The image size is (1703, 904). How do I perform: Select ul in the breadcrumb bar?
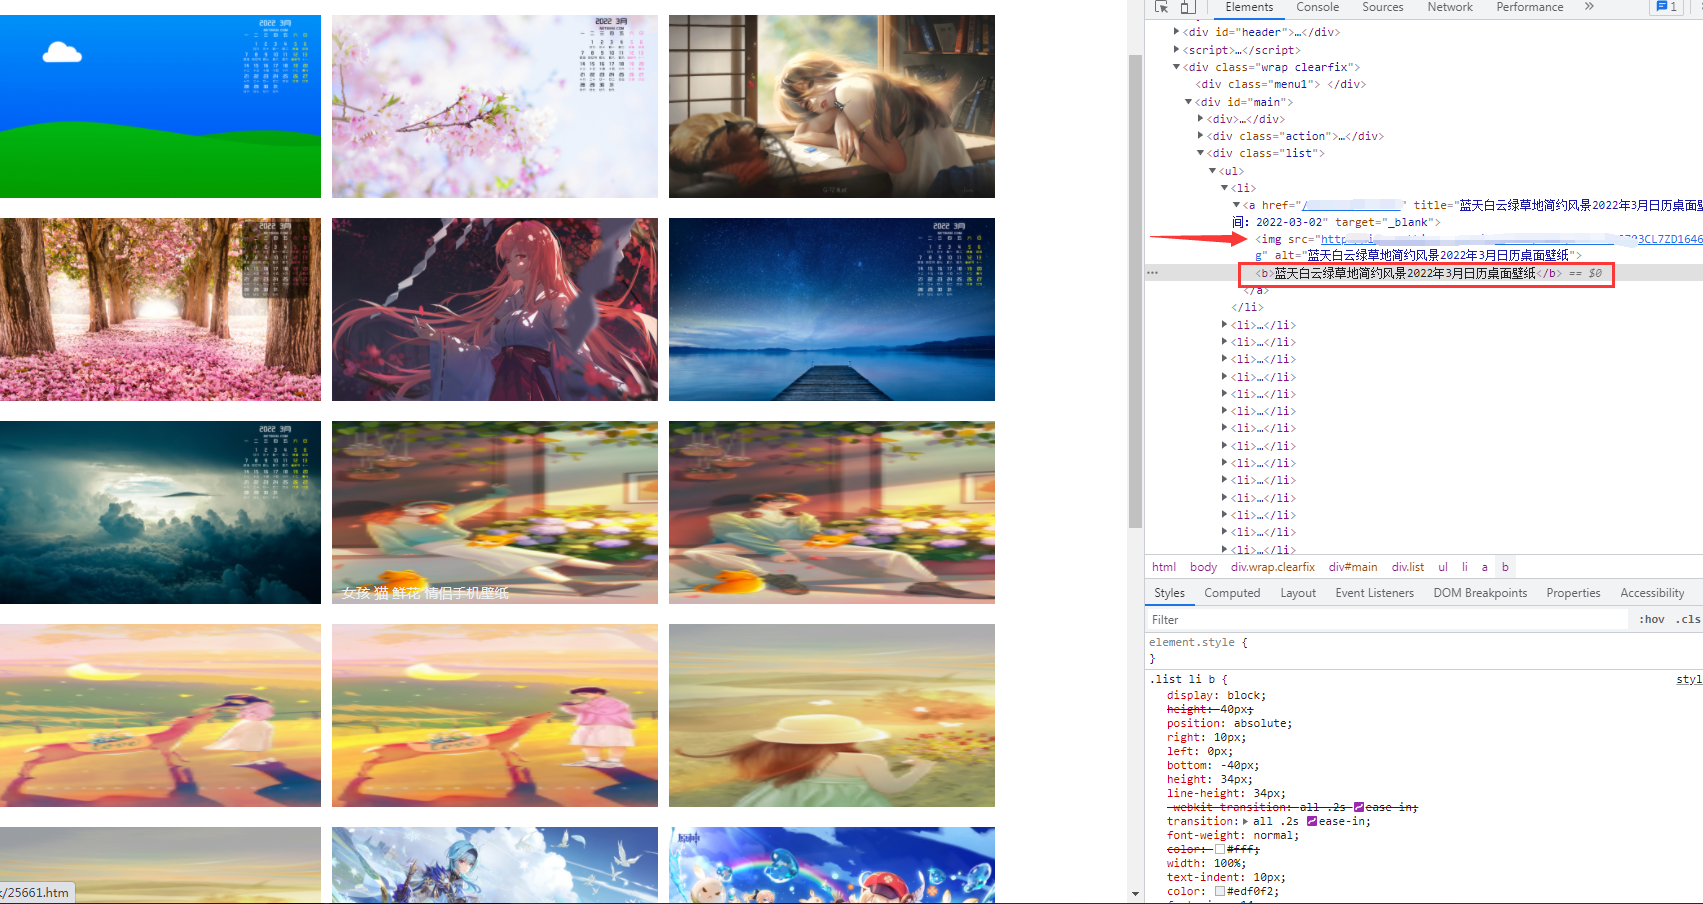point(1442,567)
